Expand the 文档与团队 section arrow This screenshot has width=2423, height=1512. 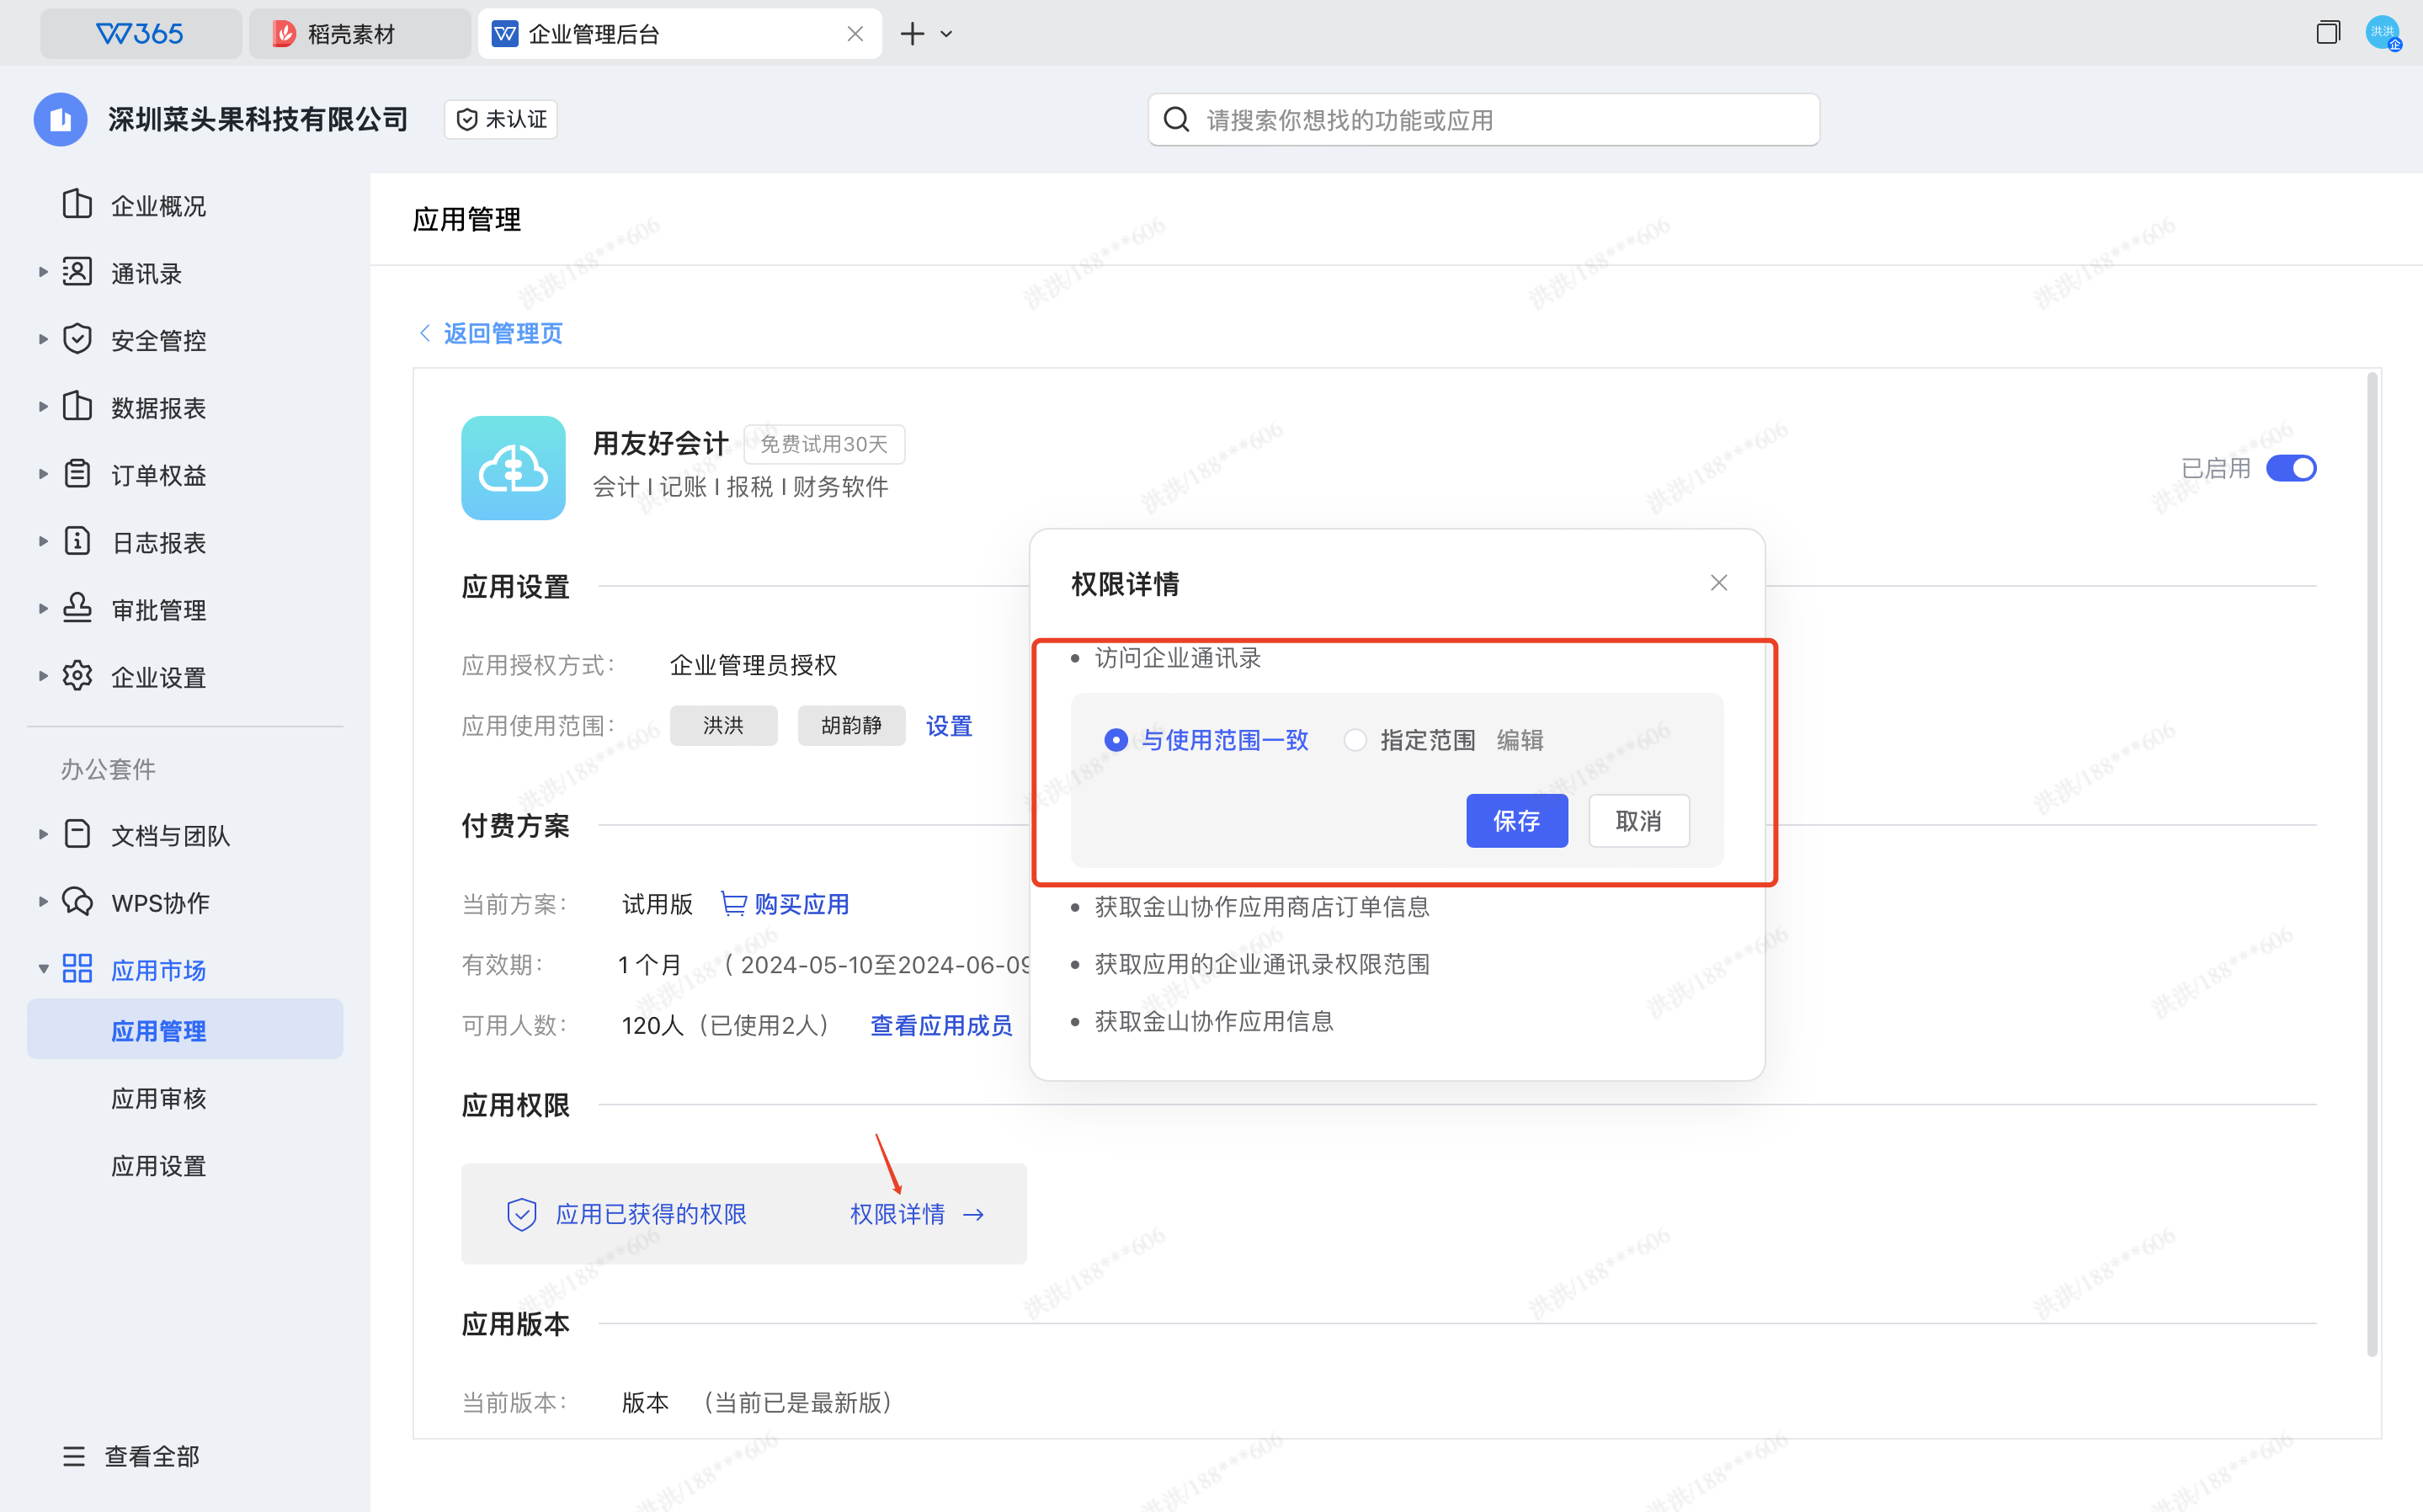click(x=43, y=834)
